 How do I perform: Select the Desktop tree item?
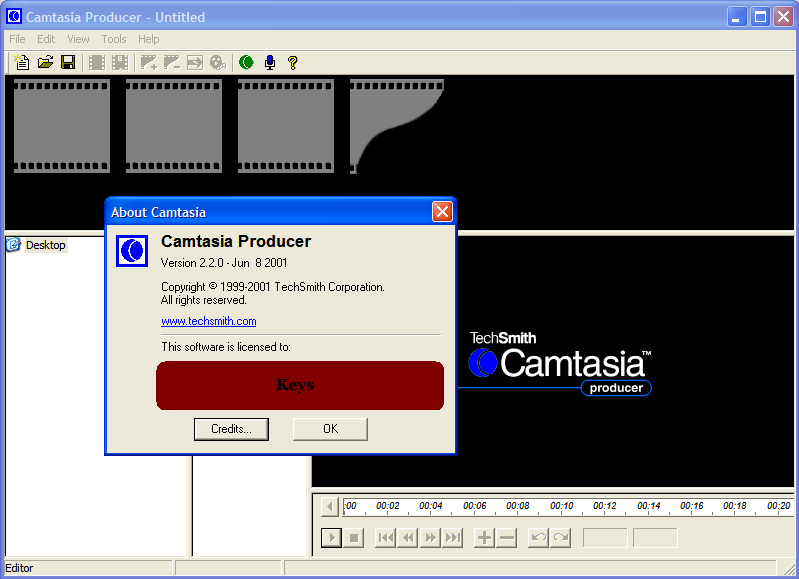[x=45, y=245]
